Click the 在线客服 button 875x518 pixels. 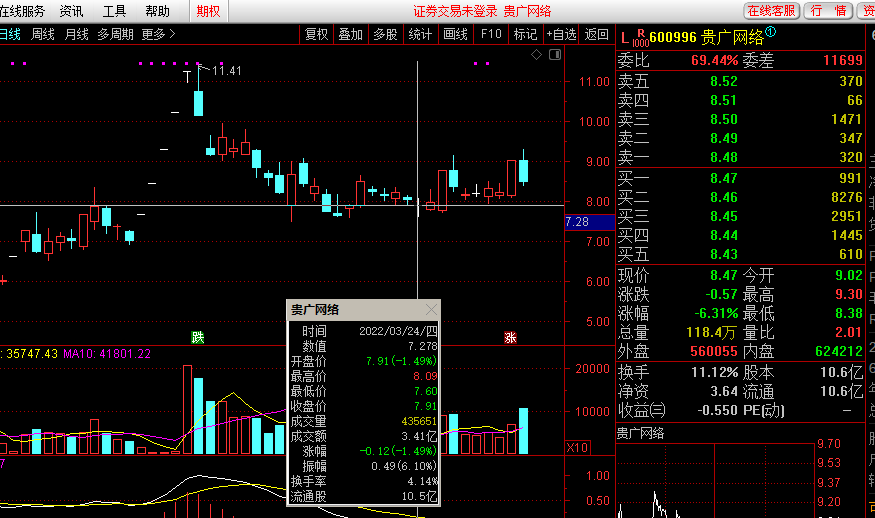772,11
